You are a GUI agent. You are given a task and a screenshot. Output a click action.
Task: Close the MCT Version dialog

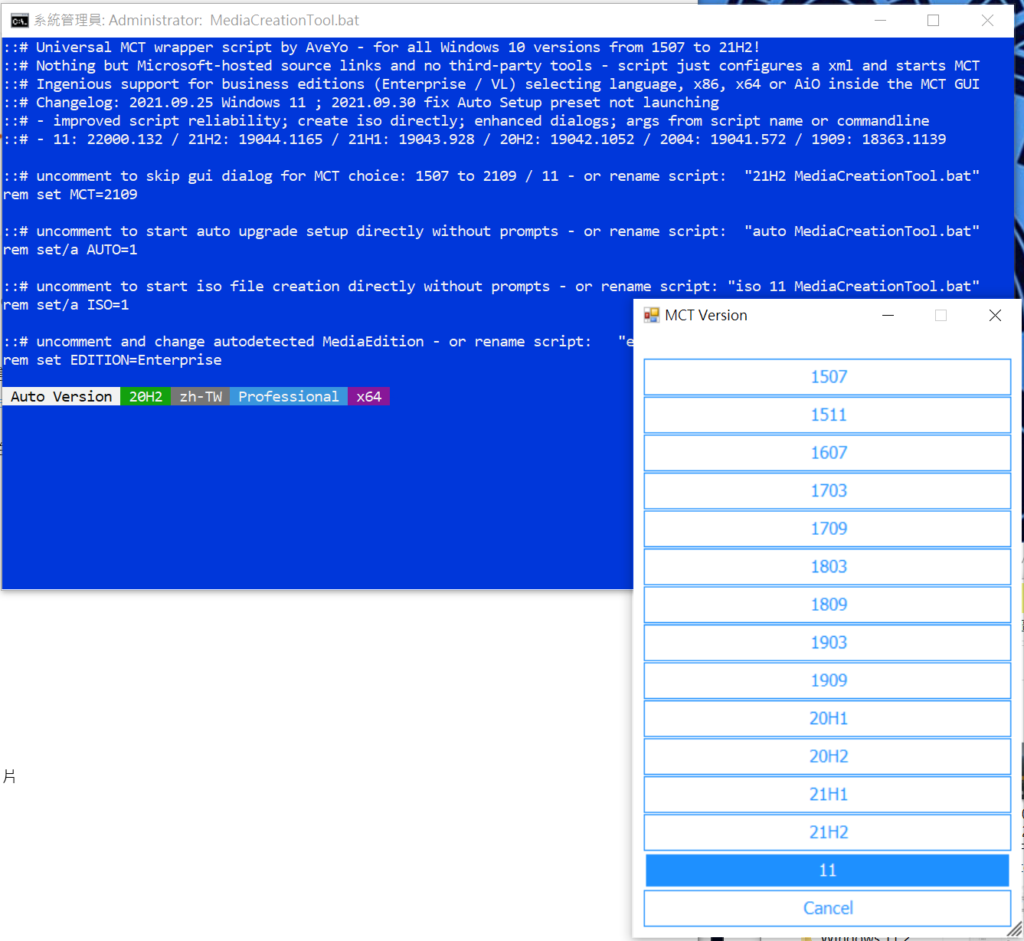pos(995,315)
